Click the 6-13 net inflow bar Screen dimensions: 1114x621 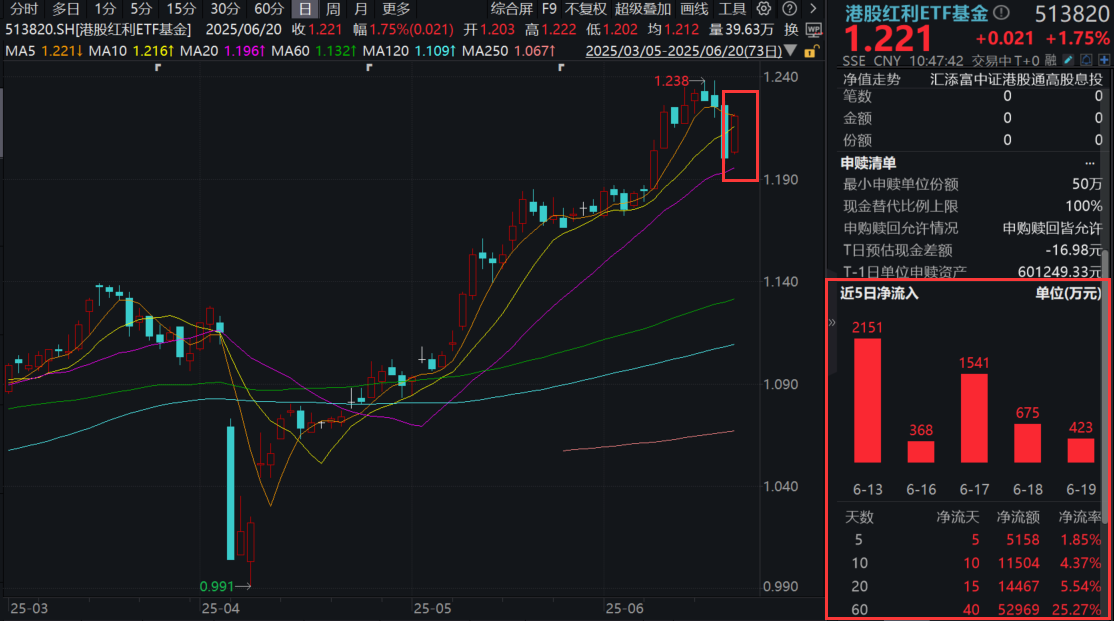[x=867, y=400]
